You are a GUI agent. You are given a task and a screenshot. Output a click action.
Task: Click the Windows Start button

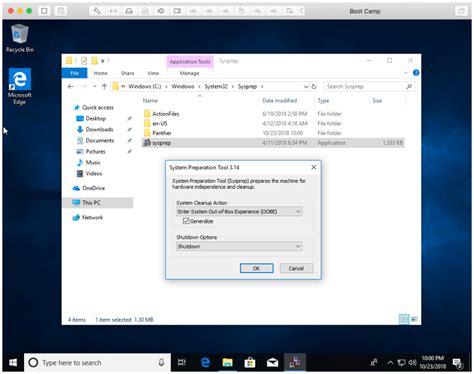[x=13, y=362]
